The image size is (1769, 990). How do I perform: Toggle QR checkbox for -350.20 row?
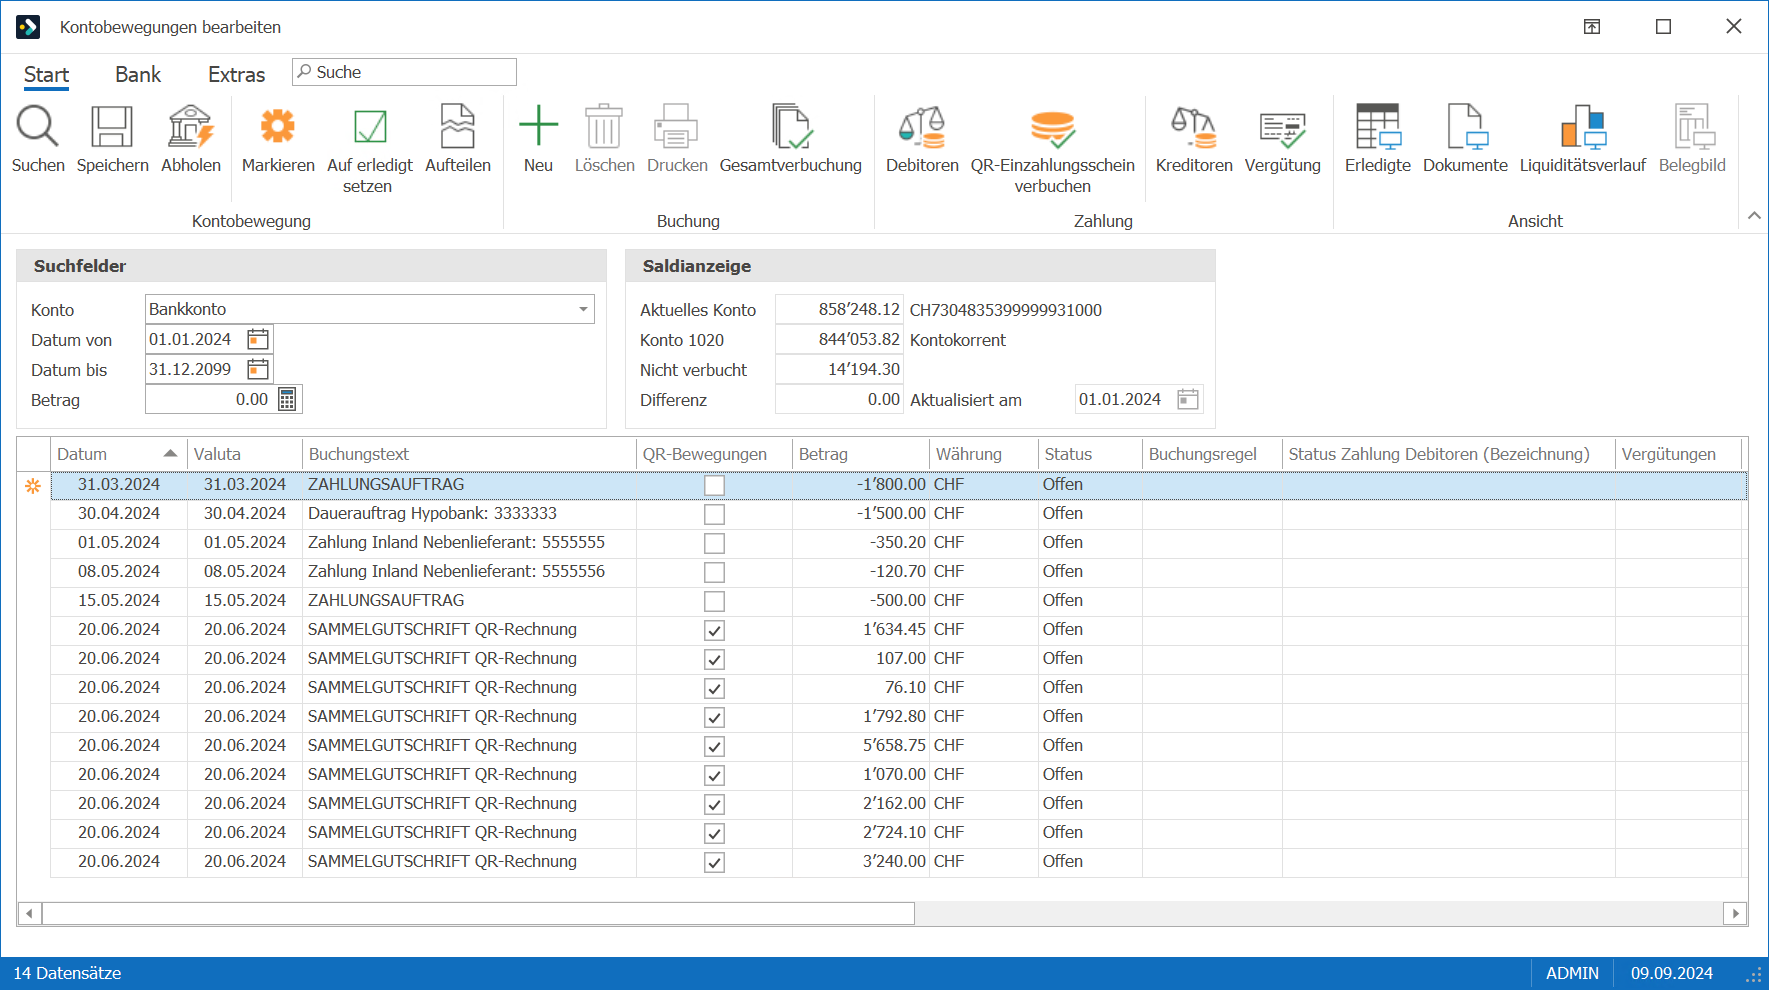click(714, 543)
